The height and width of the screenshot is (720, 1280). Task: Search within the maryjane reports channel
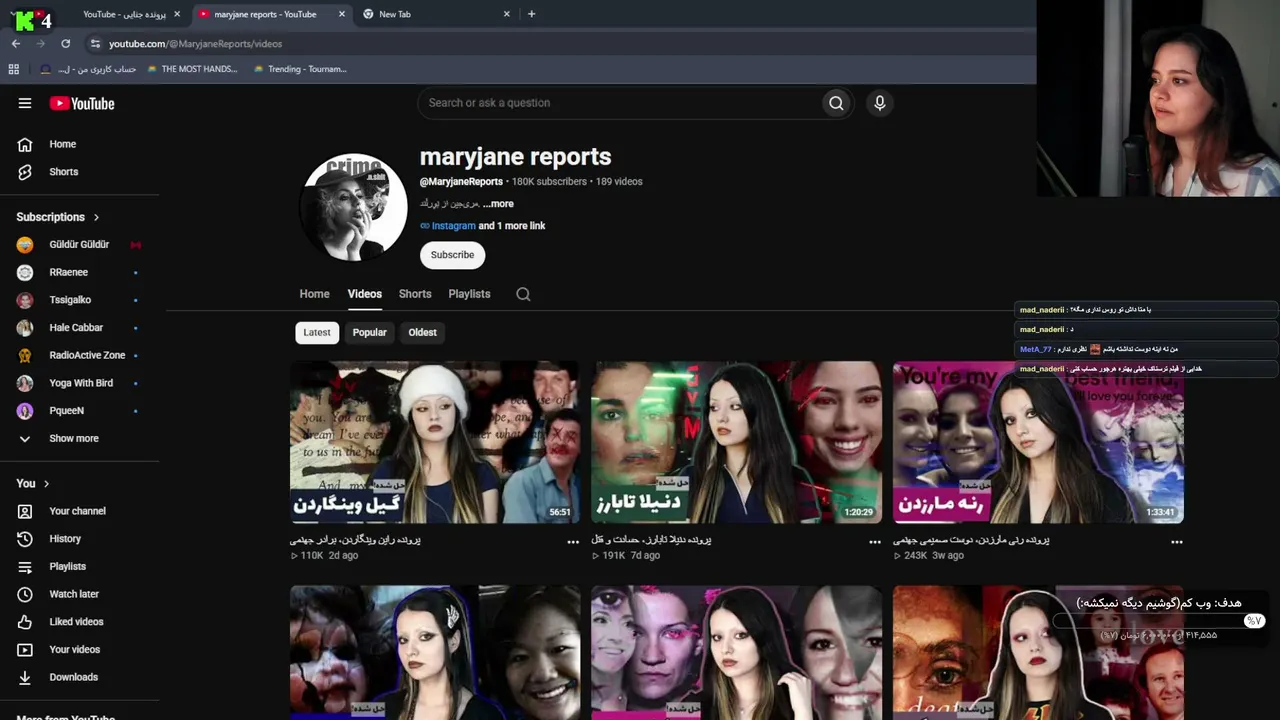[523, 294]
